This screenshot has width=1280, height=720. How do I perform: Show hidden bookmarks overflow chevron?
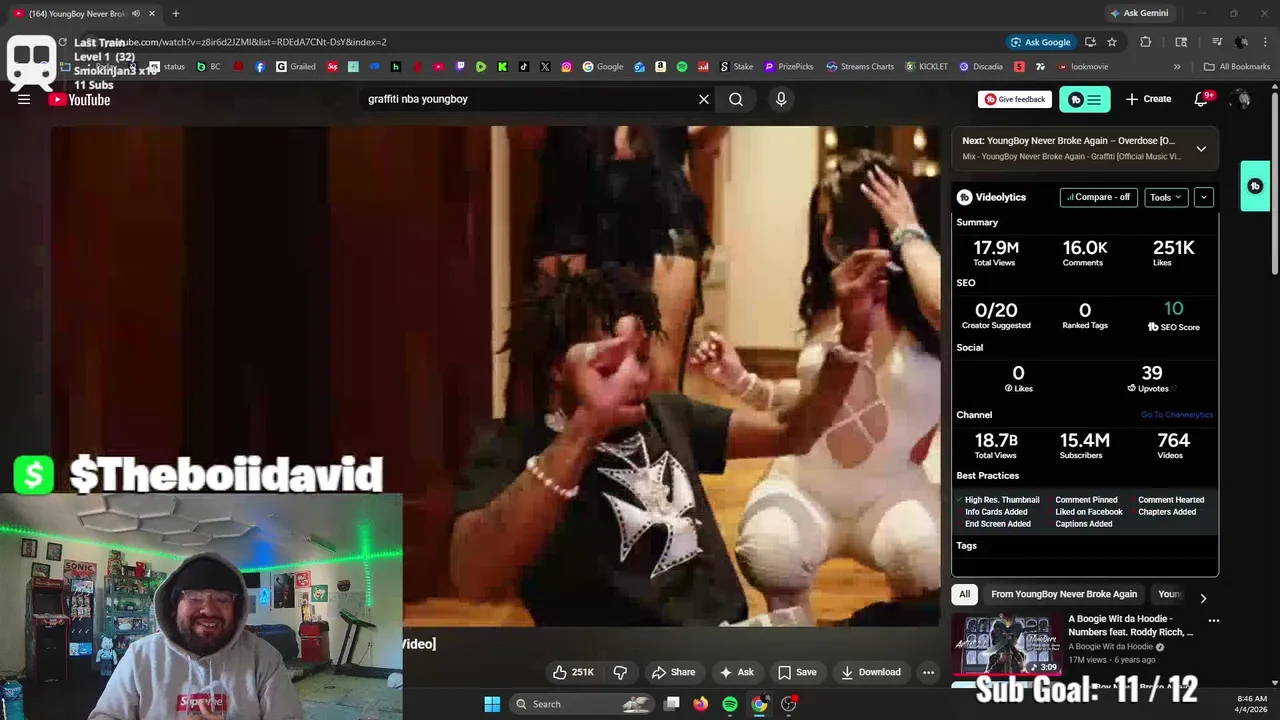pos(1177,67)
